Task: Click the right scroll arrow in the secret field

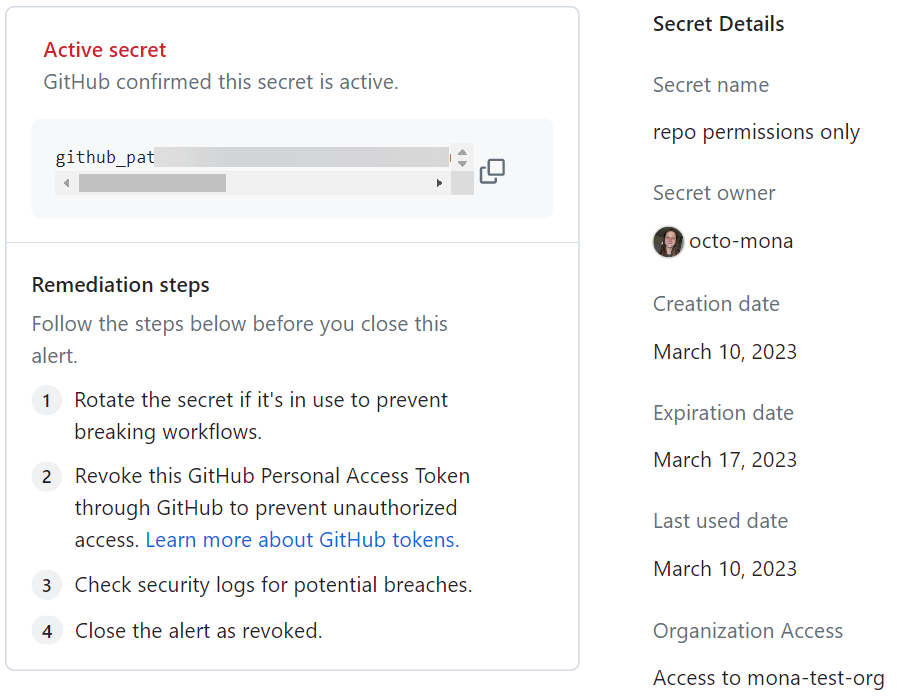Action: click(440, 183)
